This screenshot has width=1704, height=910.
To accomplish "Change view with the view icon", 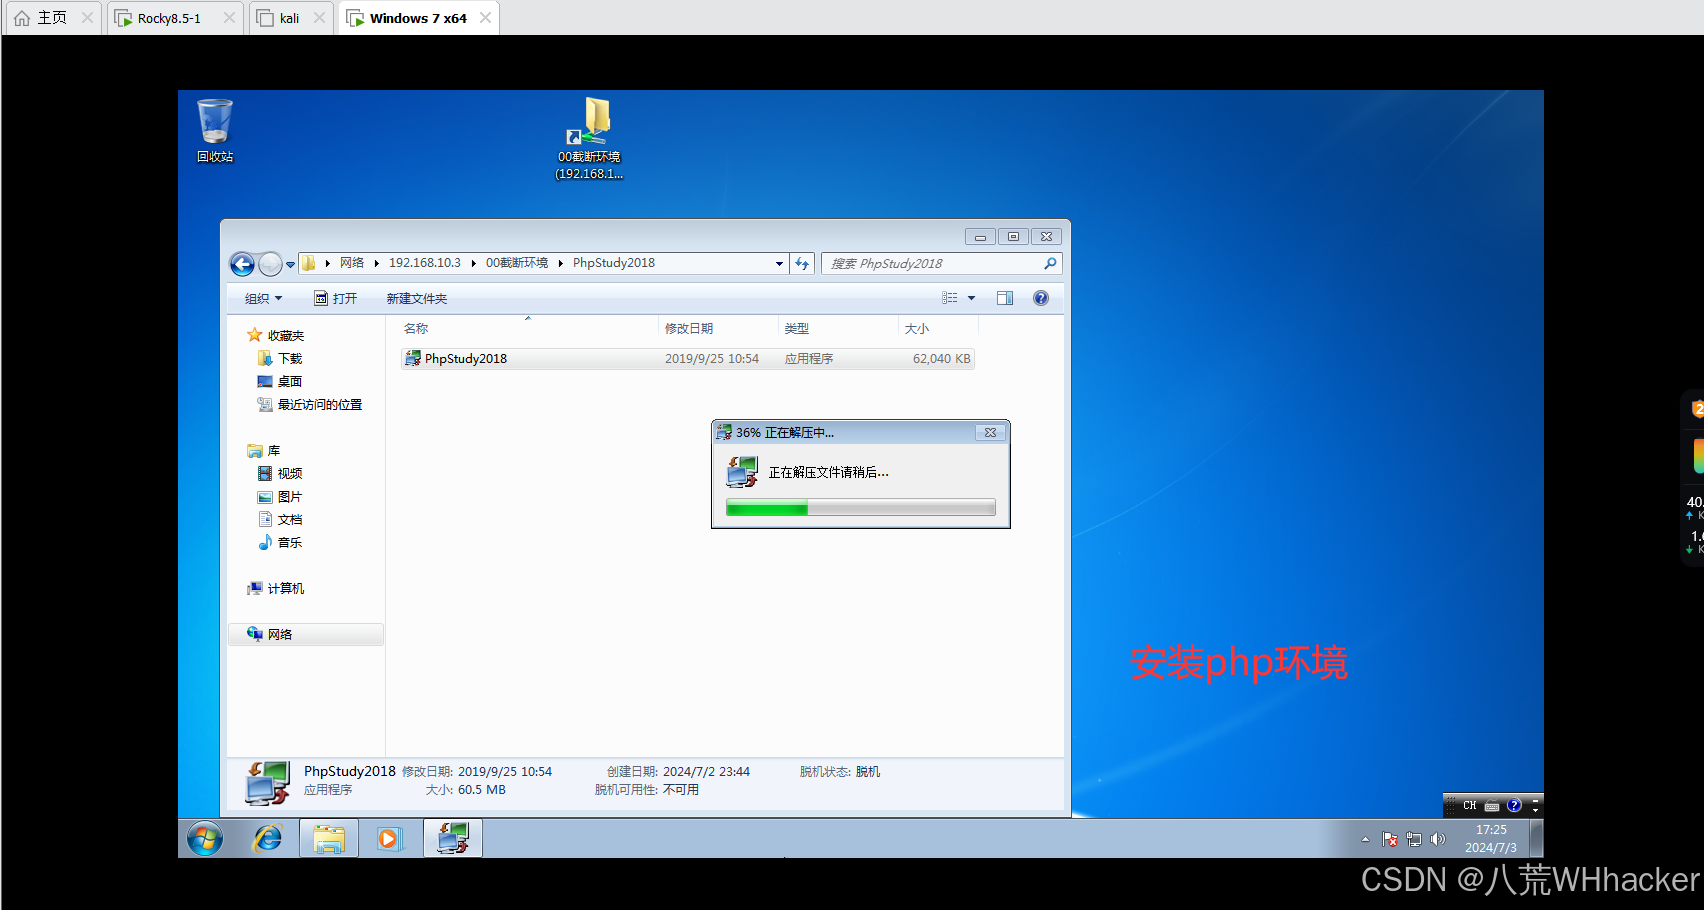I will coord(950,298).
